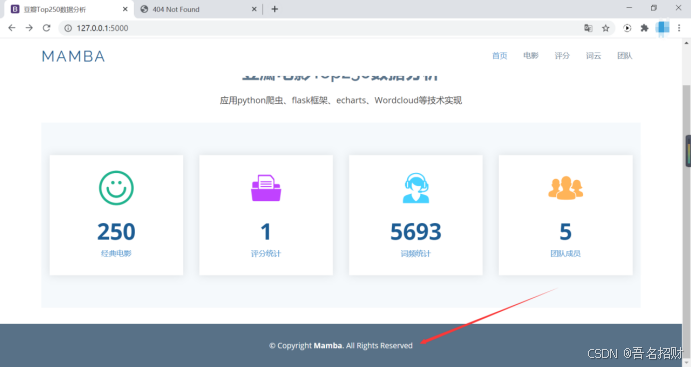
Task: Close the 404 Not Found tab
Action: click(254, 9)
